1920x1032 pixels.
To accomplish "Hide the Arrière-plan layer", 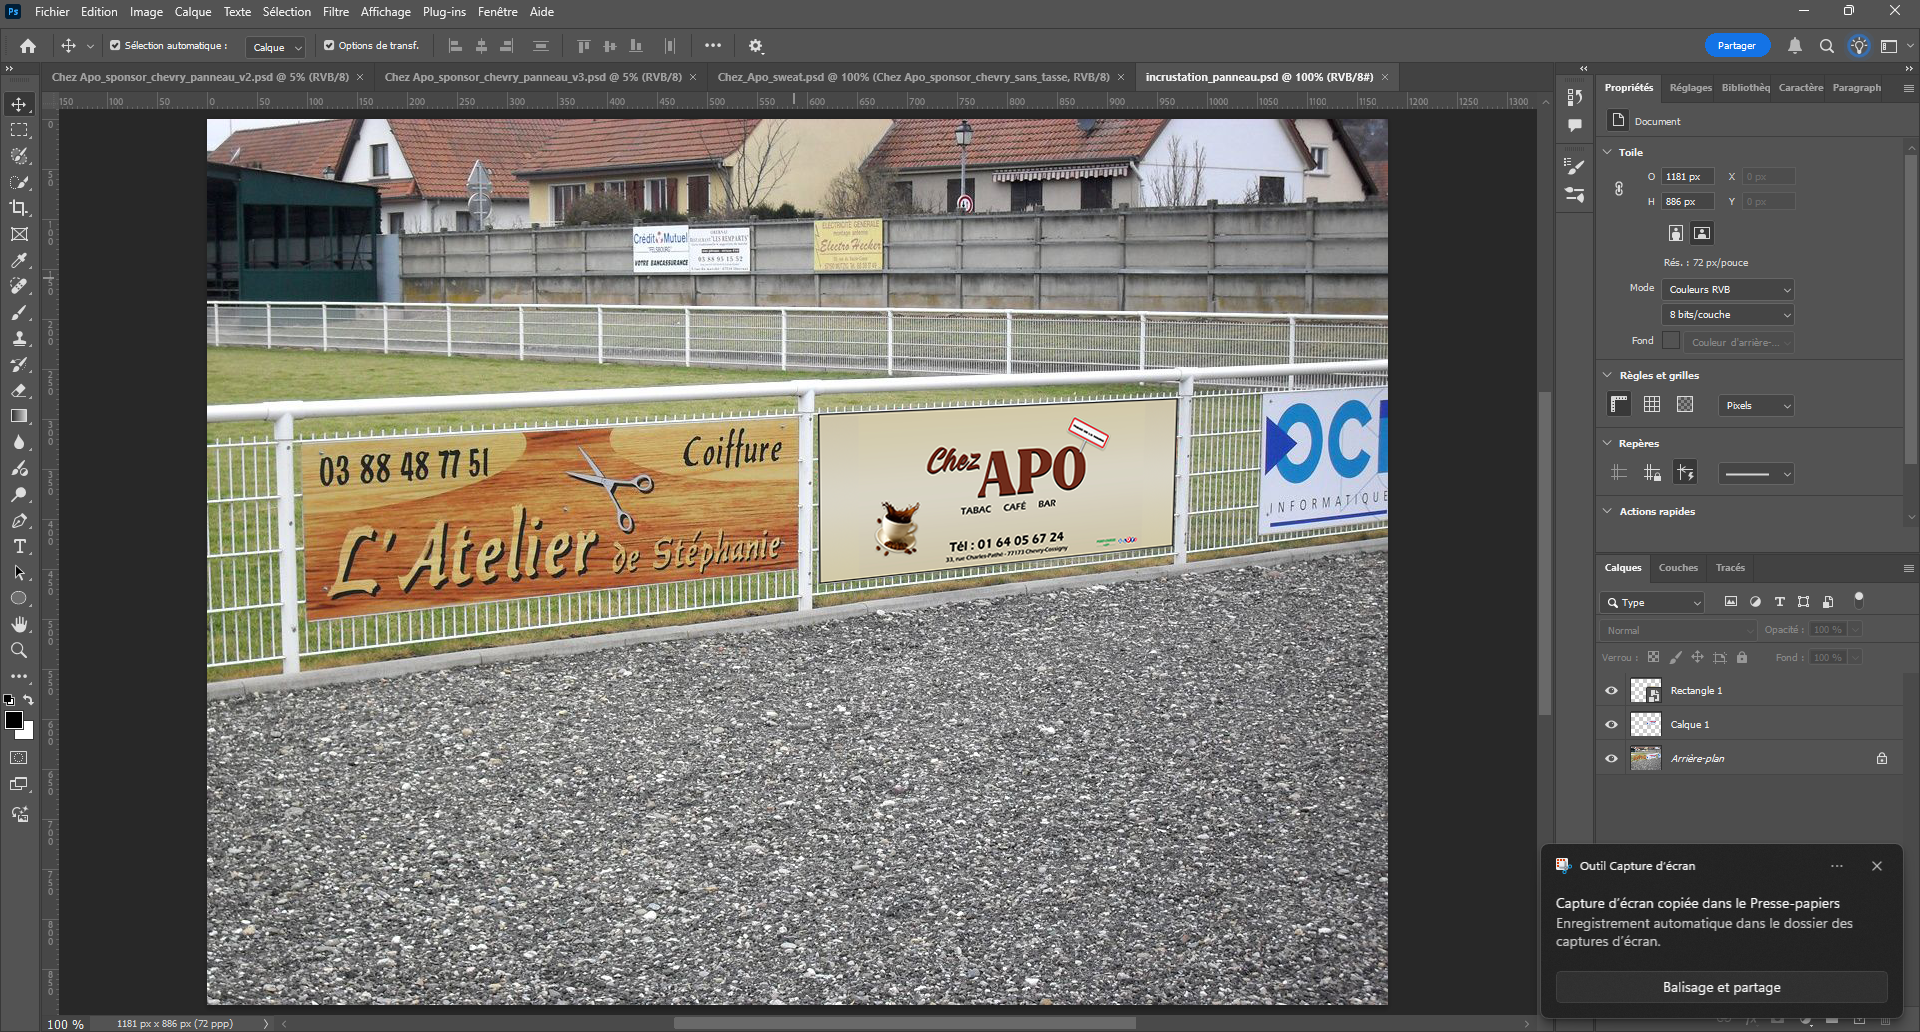I will tap(1611, 759).
